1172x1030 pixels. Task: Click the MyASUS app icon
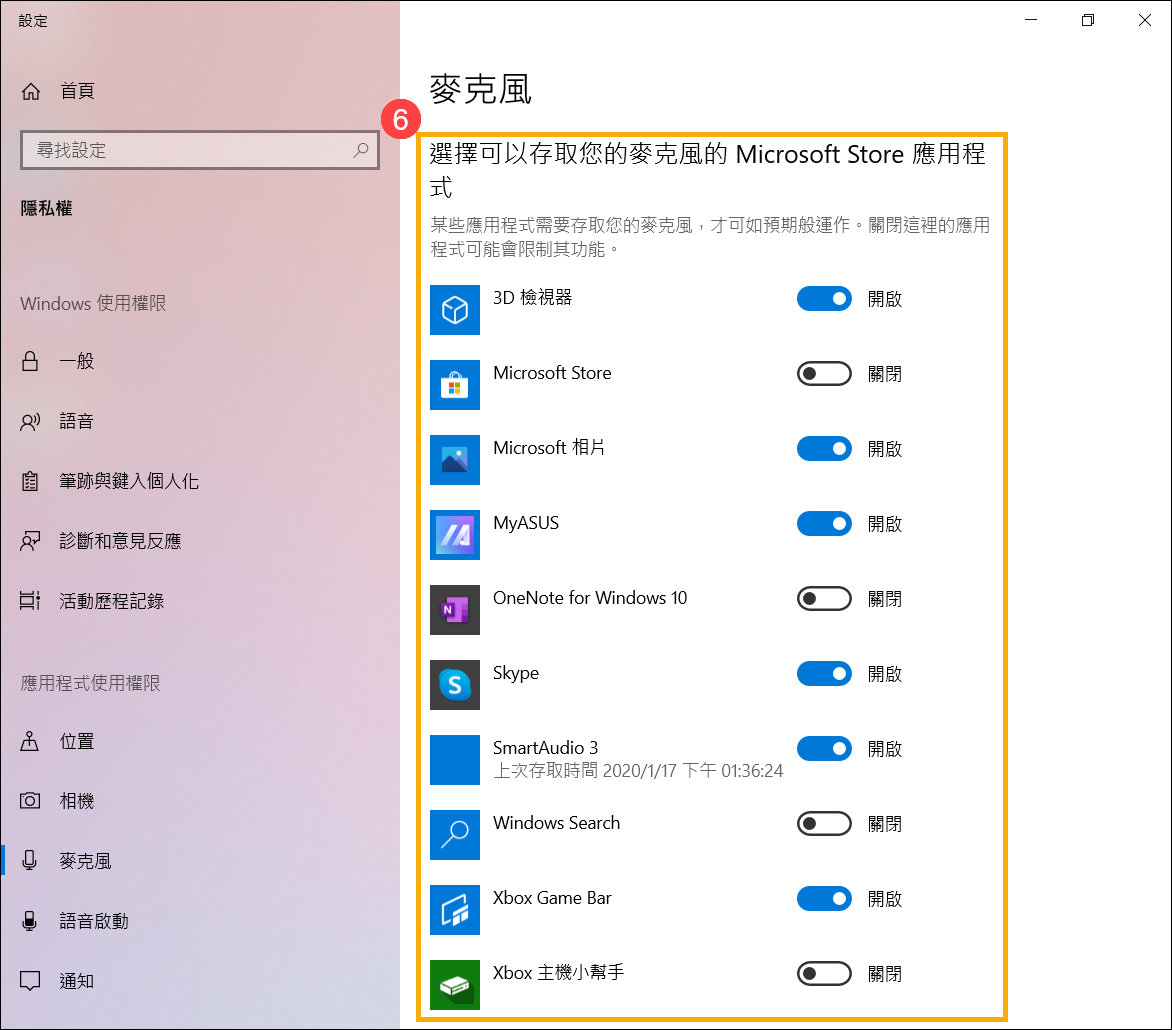[454, 534]
